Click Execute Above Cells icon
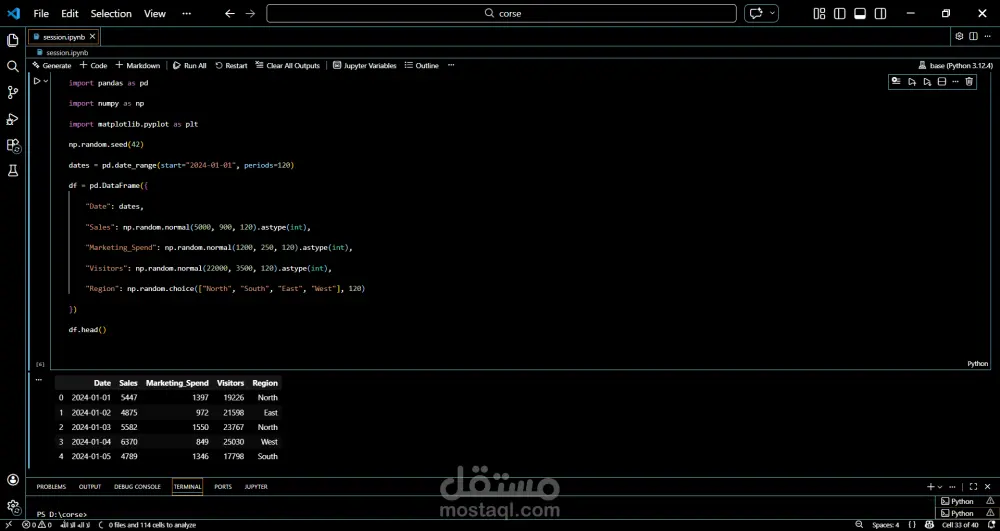 click(912, 81)
